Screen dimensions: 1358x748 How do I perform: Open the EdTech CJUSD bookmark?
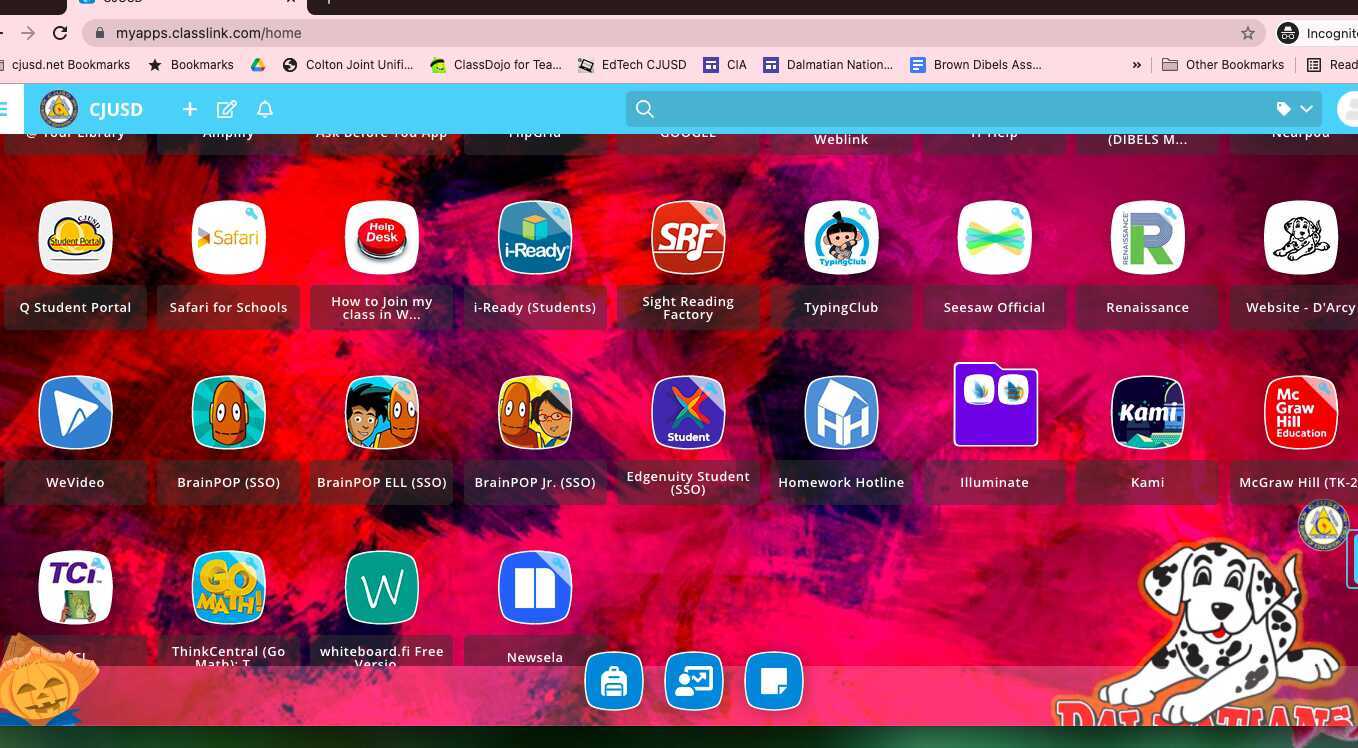(632, 65)
